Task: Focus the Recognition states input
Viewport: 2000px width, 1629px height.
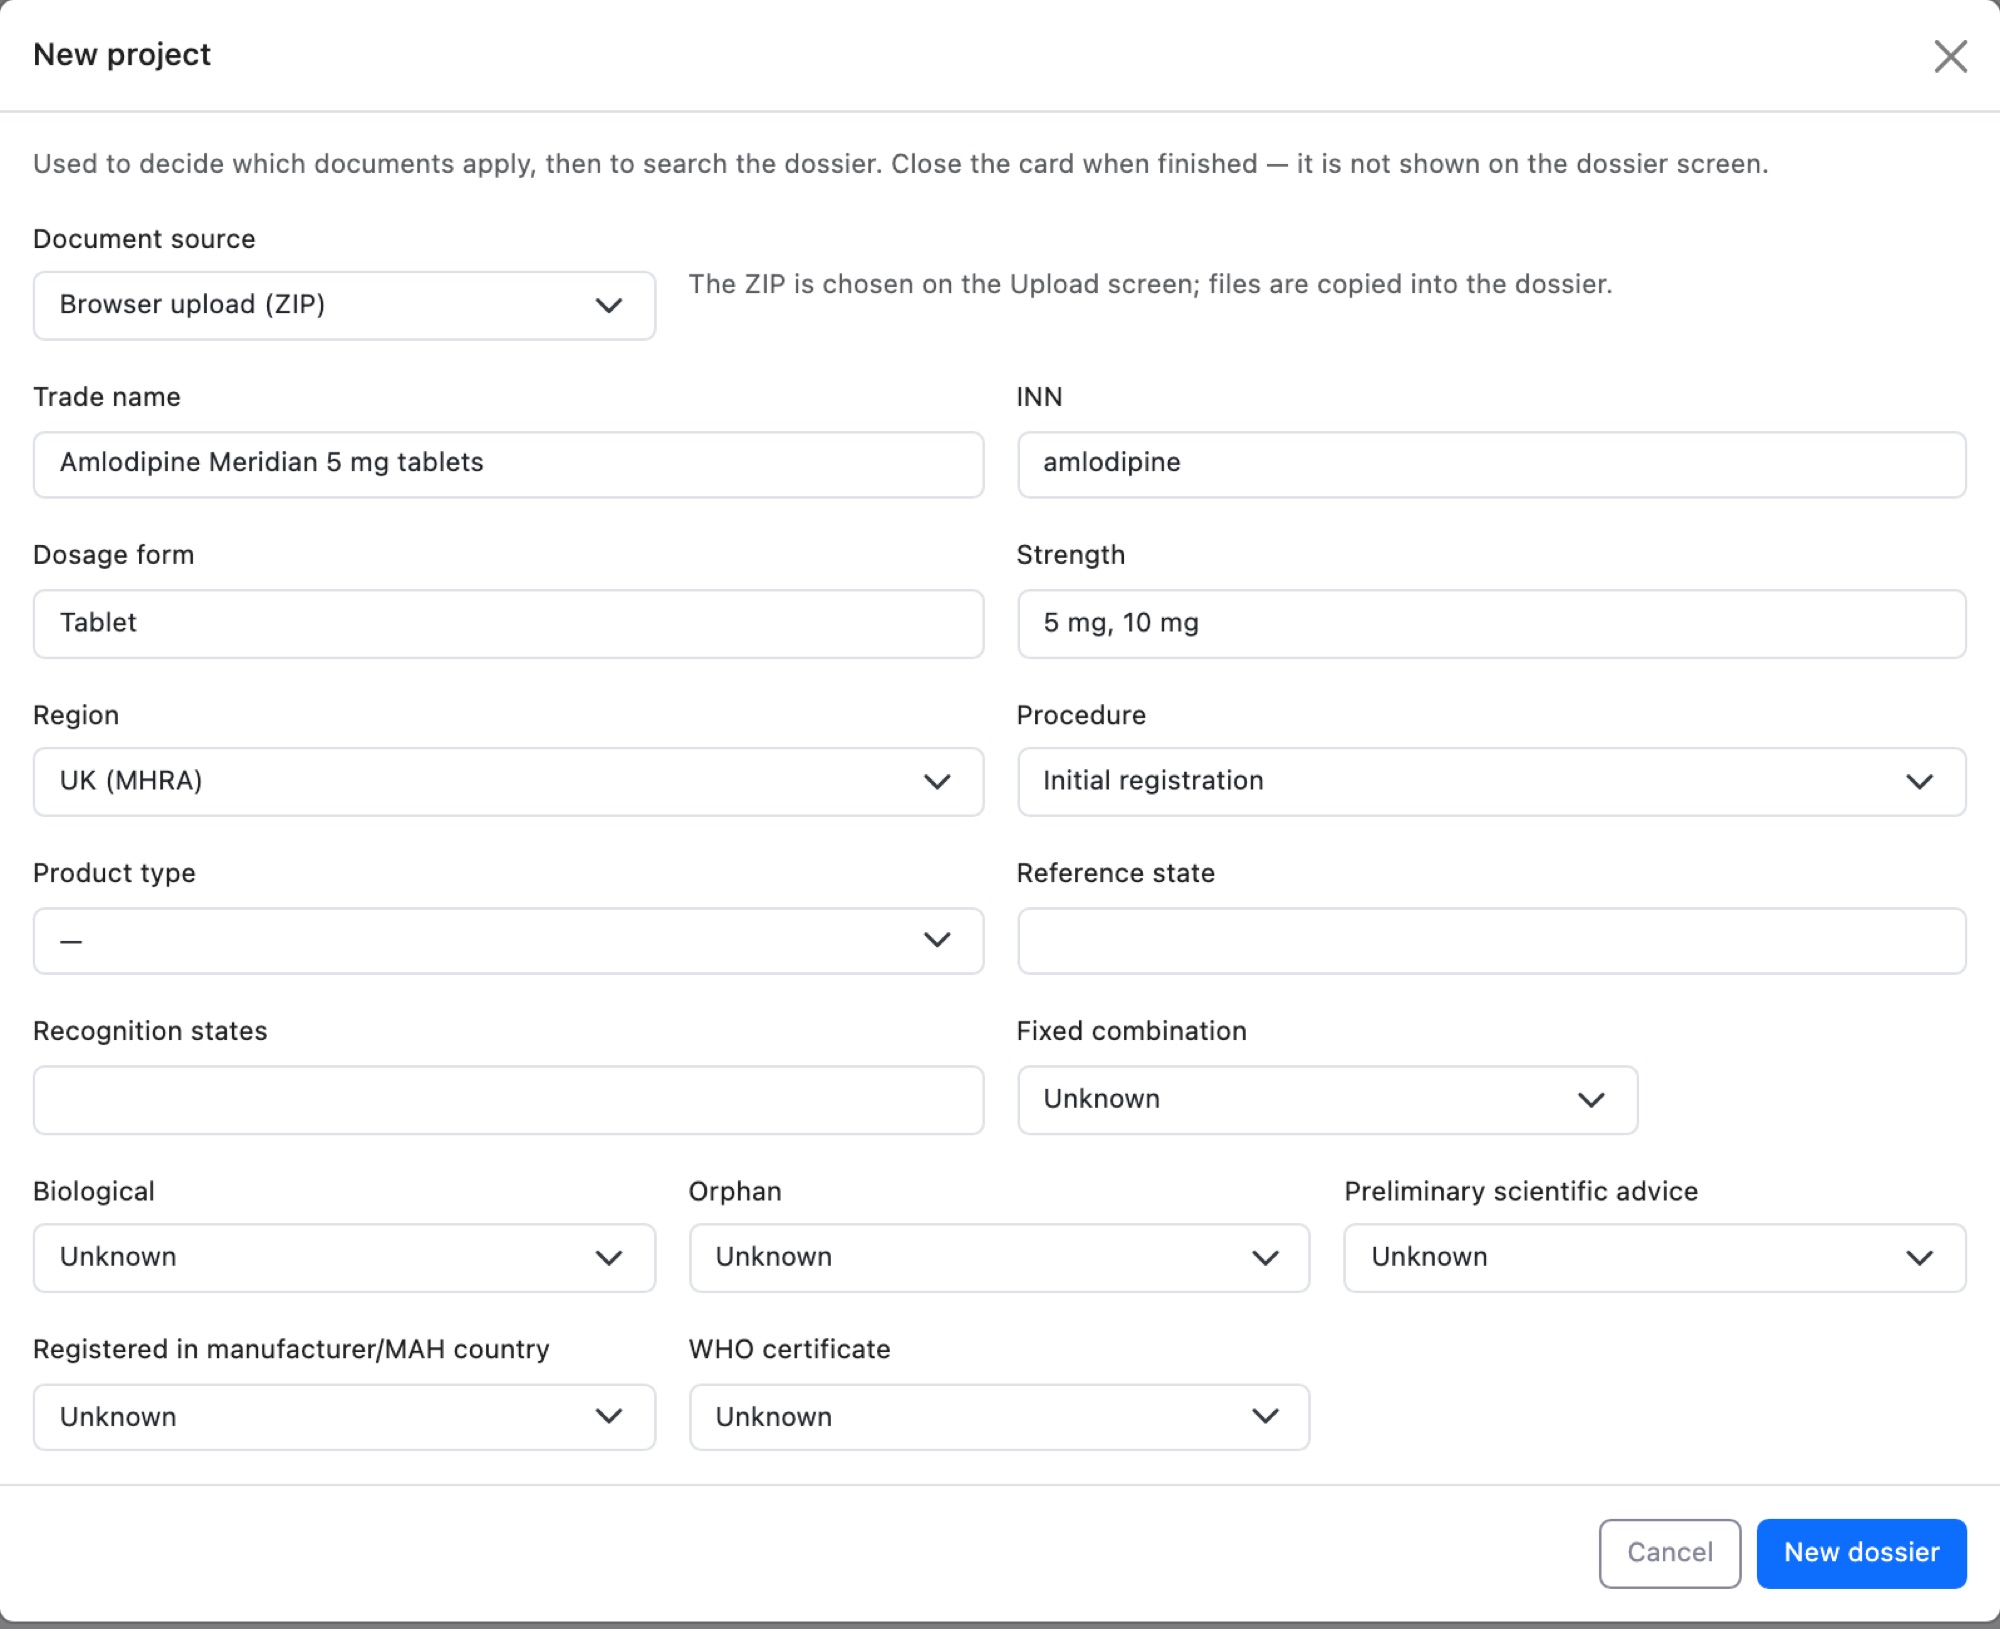Action: point(508,1099)
